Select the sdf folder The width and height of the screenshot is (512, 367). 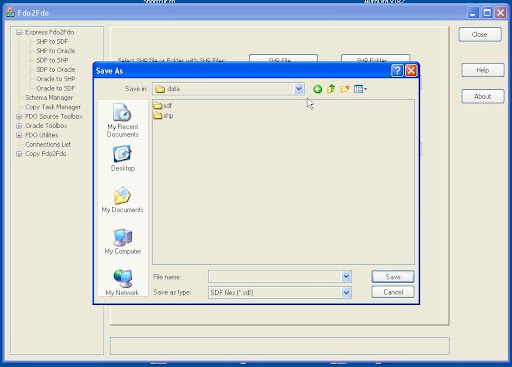[163, 106]
